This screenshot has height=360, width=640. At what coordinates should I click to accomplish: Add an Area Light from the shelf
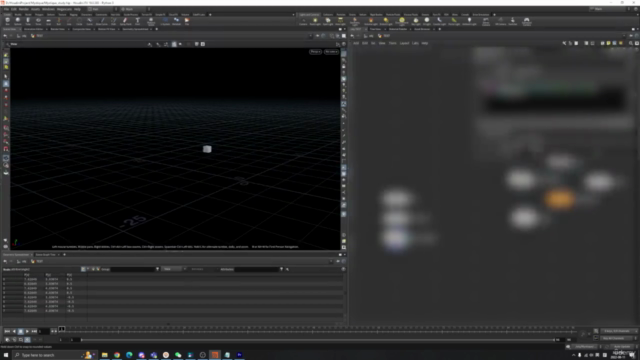coord(340,21)
